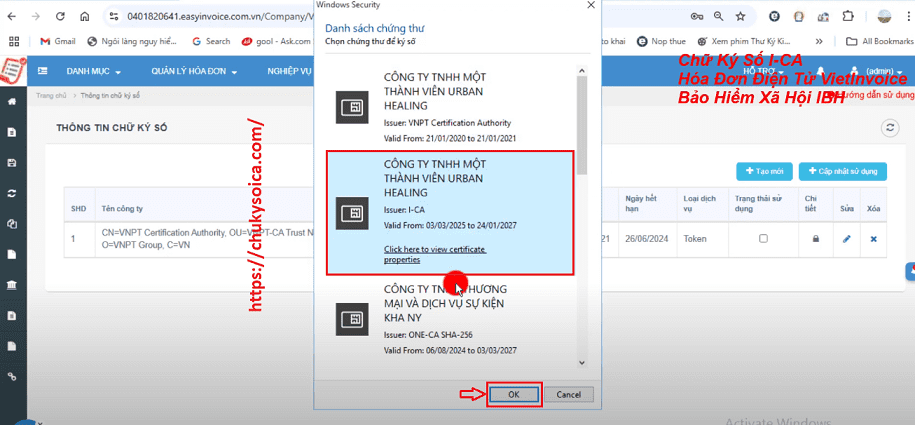Select the KHA NY ONE-CA SHA-256 certificate
The width and height of the screenshot is (915, 425).
click(450, 319)
